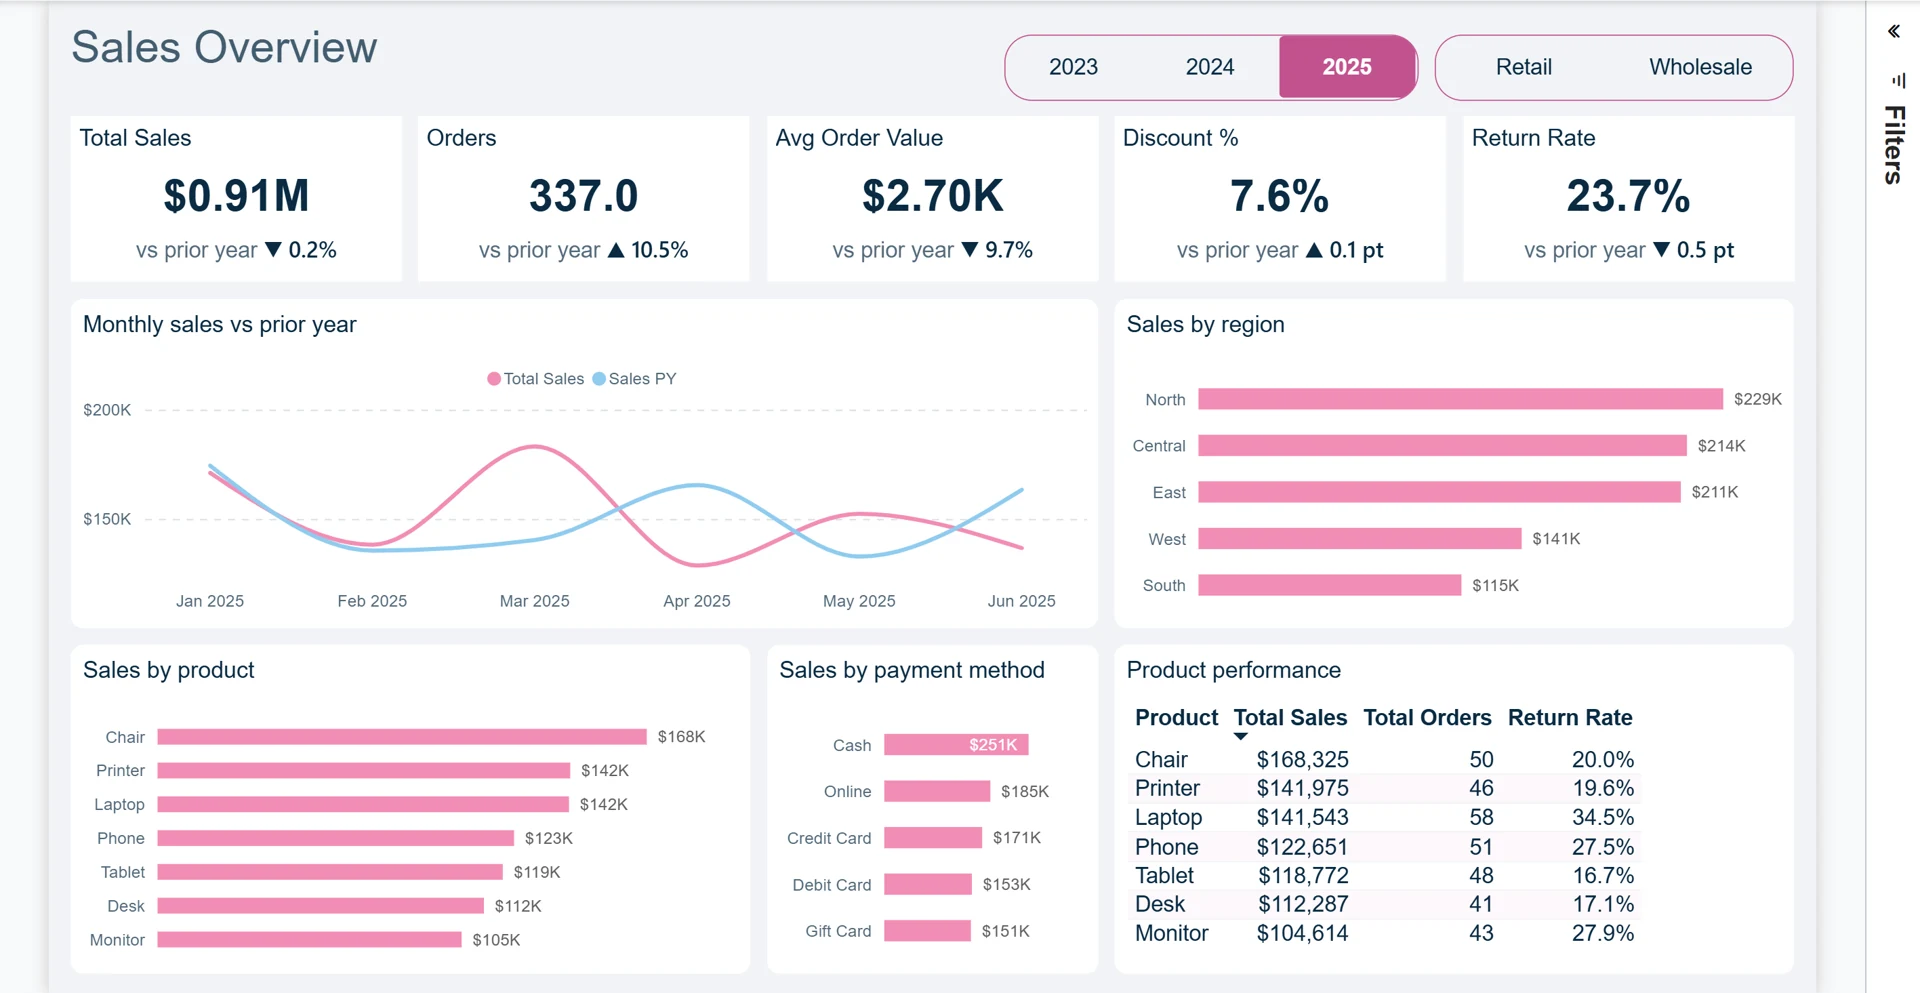Click the $0.91M Total Sales value
The height and width of the screenshot is (993, 1920).
click(x=236, y=196)
